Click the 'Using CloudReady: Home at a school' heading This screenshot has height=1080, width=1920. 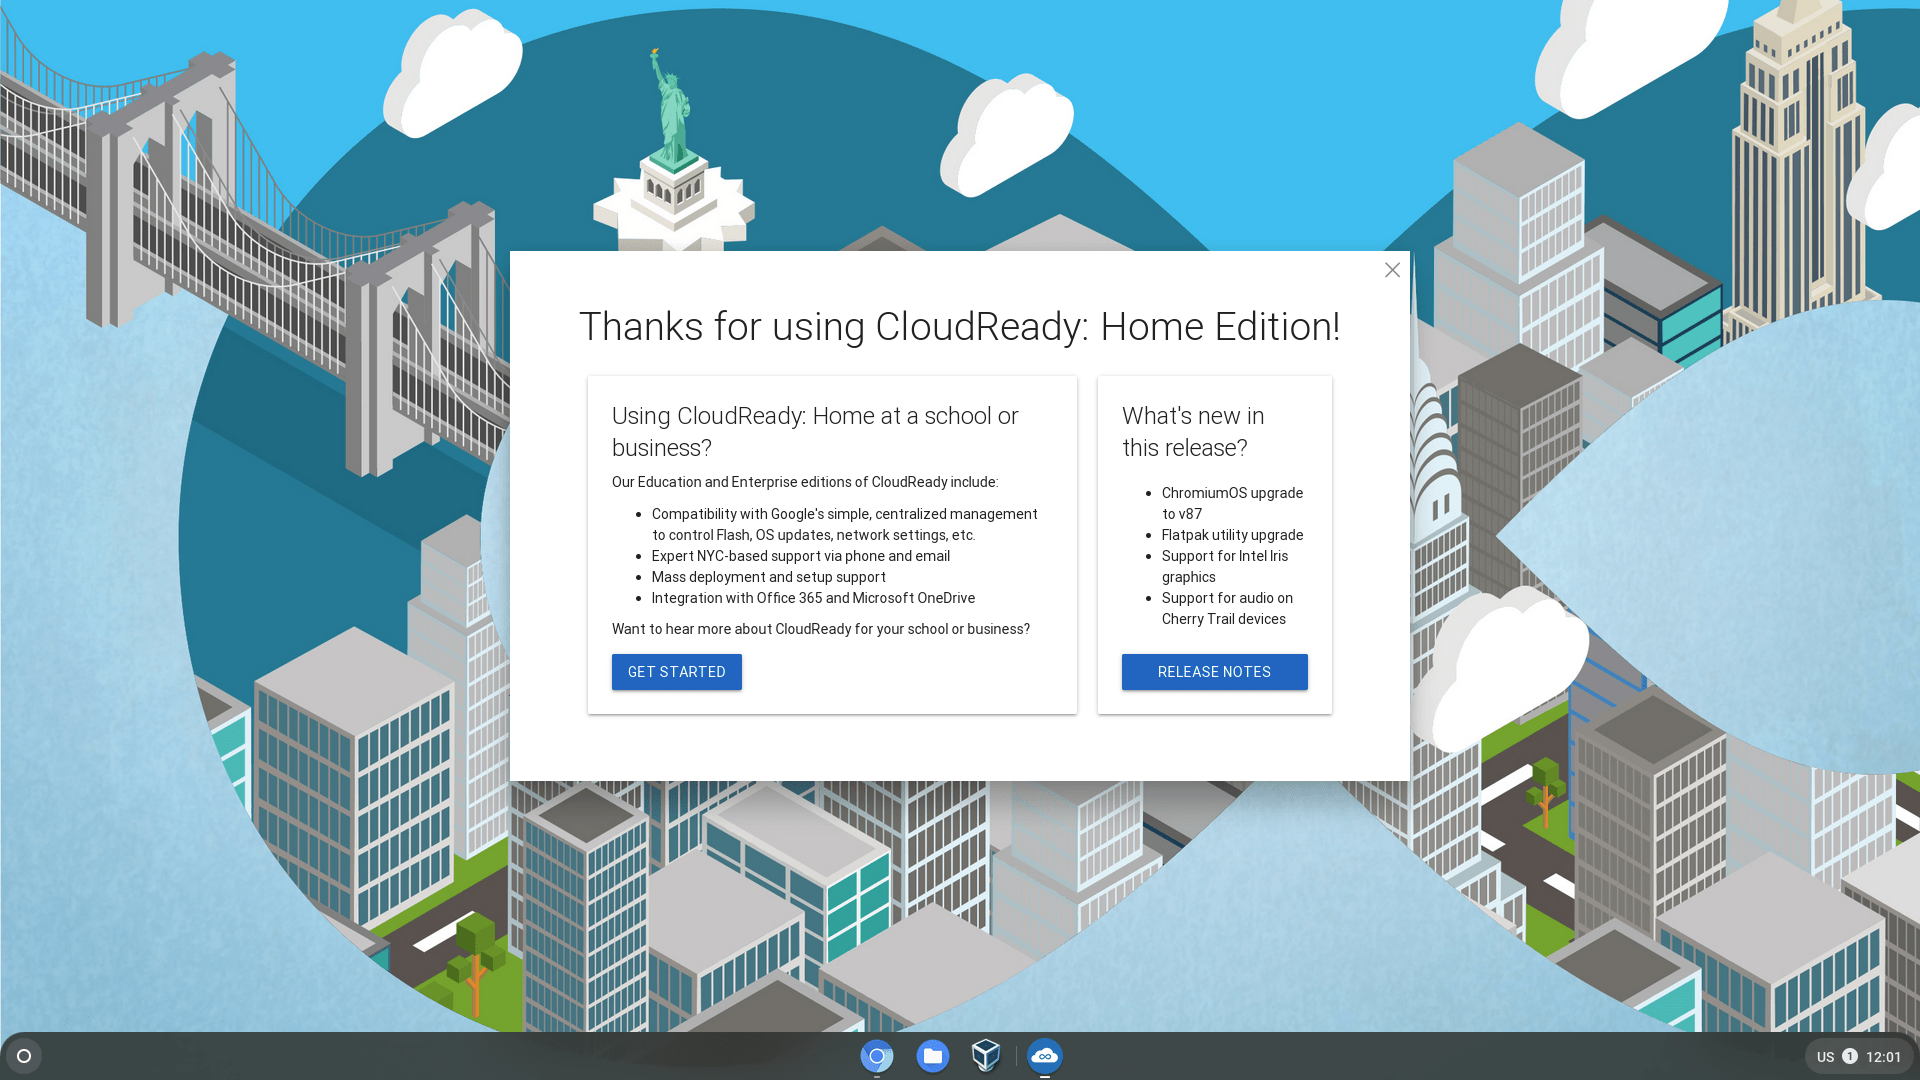814,432
